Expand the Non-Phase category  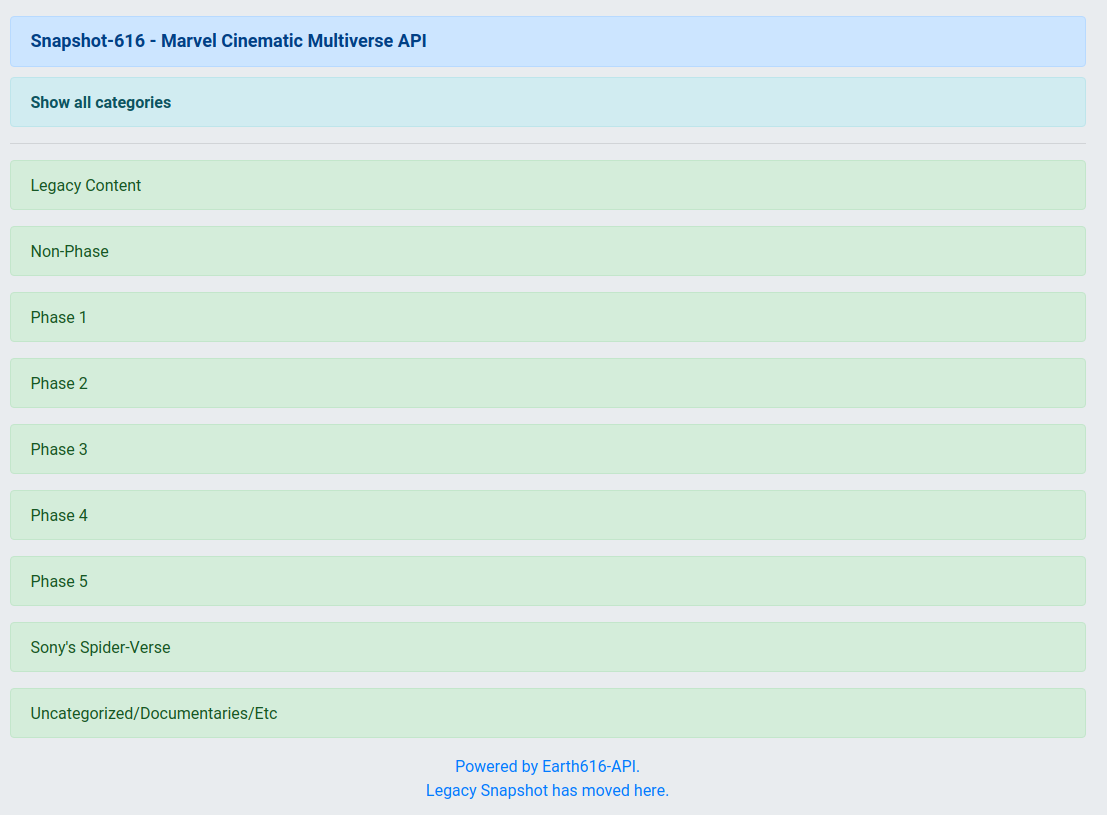548,251
